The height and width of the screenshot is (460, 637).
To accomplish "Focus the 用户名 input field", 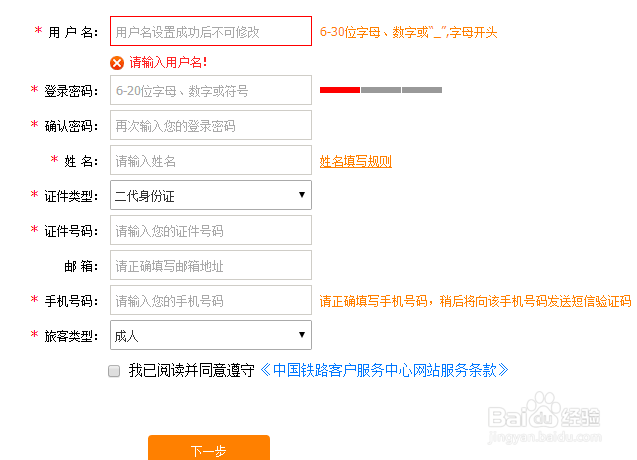I will (x=211, y=31).
